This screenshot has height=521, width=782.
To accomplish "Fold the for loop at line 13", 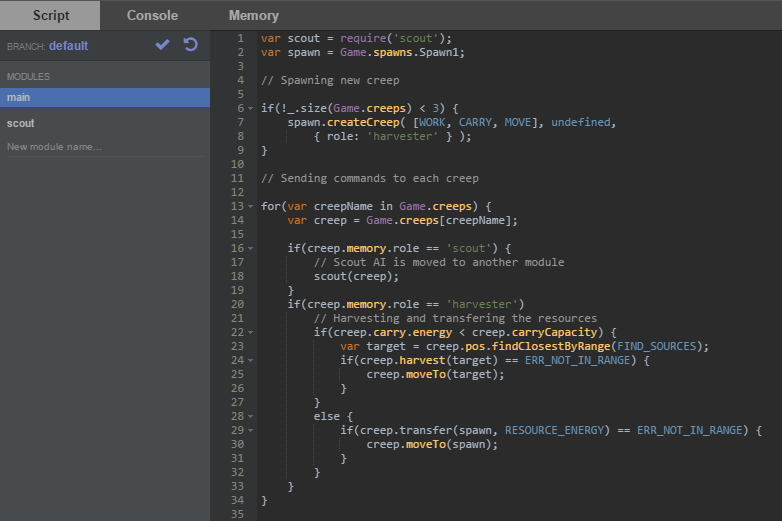I will (x=250, y=206).
